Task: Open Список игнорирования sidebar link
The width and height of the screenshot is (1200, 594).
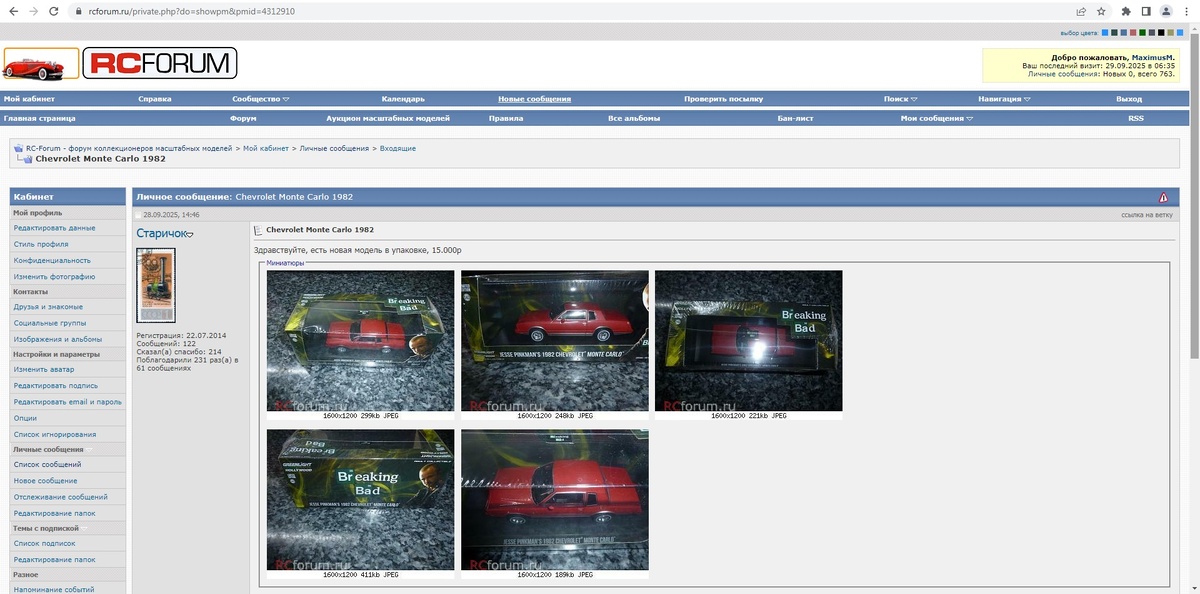Action: click(55, 434)
